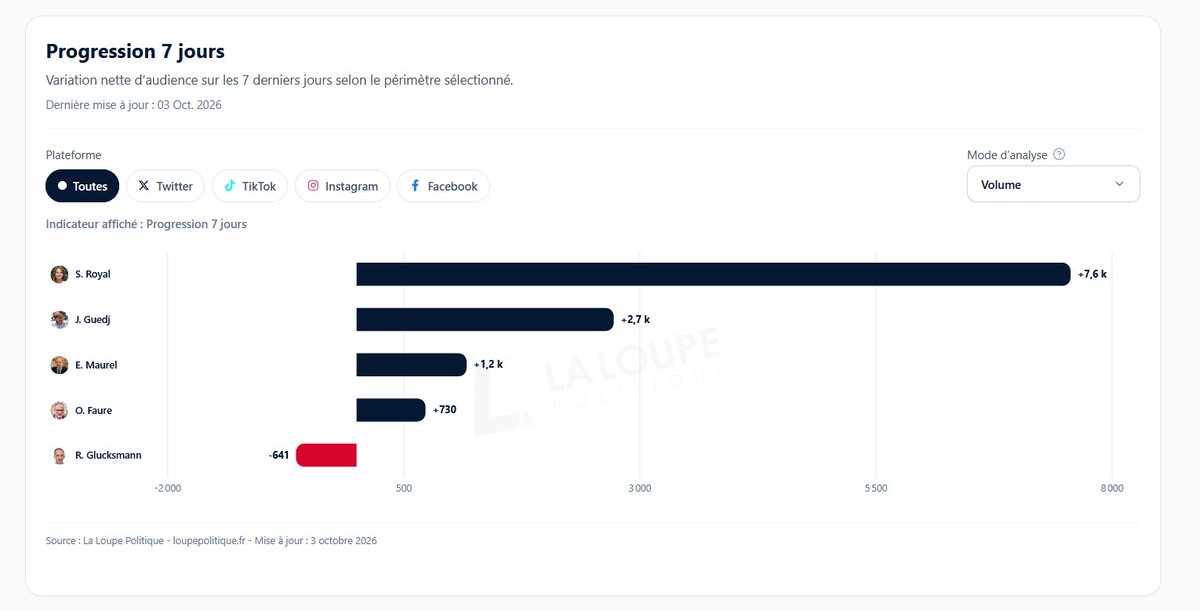
Task: Click the Progression 7 jours heading
Action: 136,51
